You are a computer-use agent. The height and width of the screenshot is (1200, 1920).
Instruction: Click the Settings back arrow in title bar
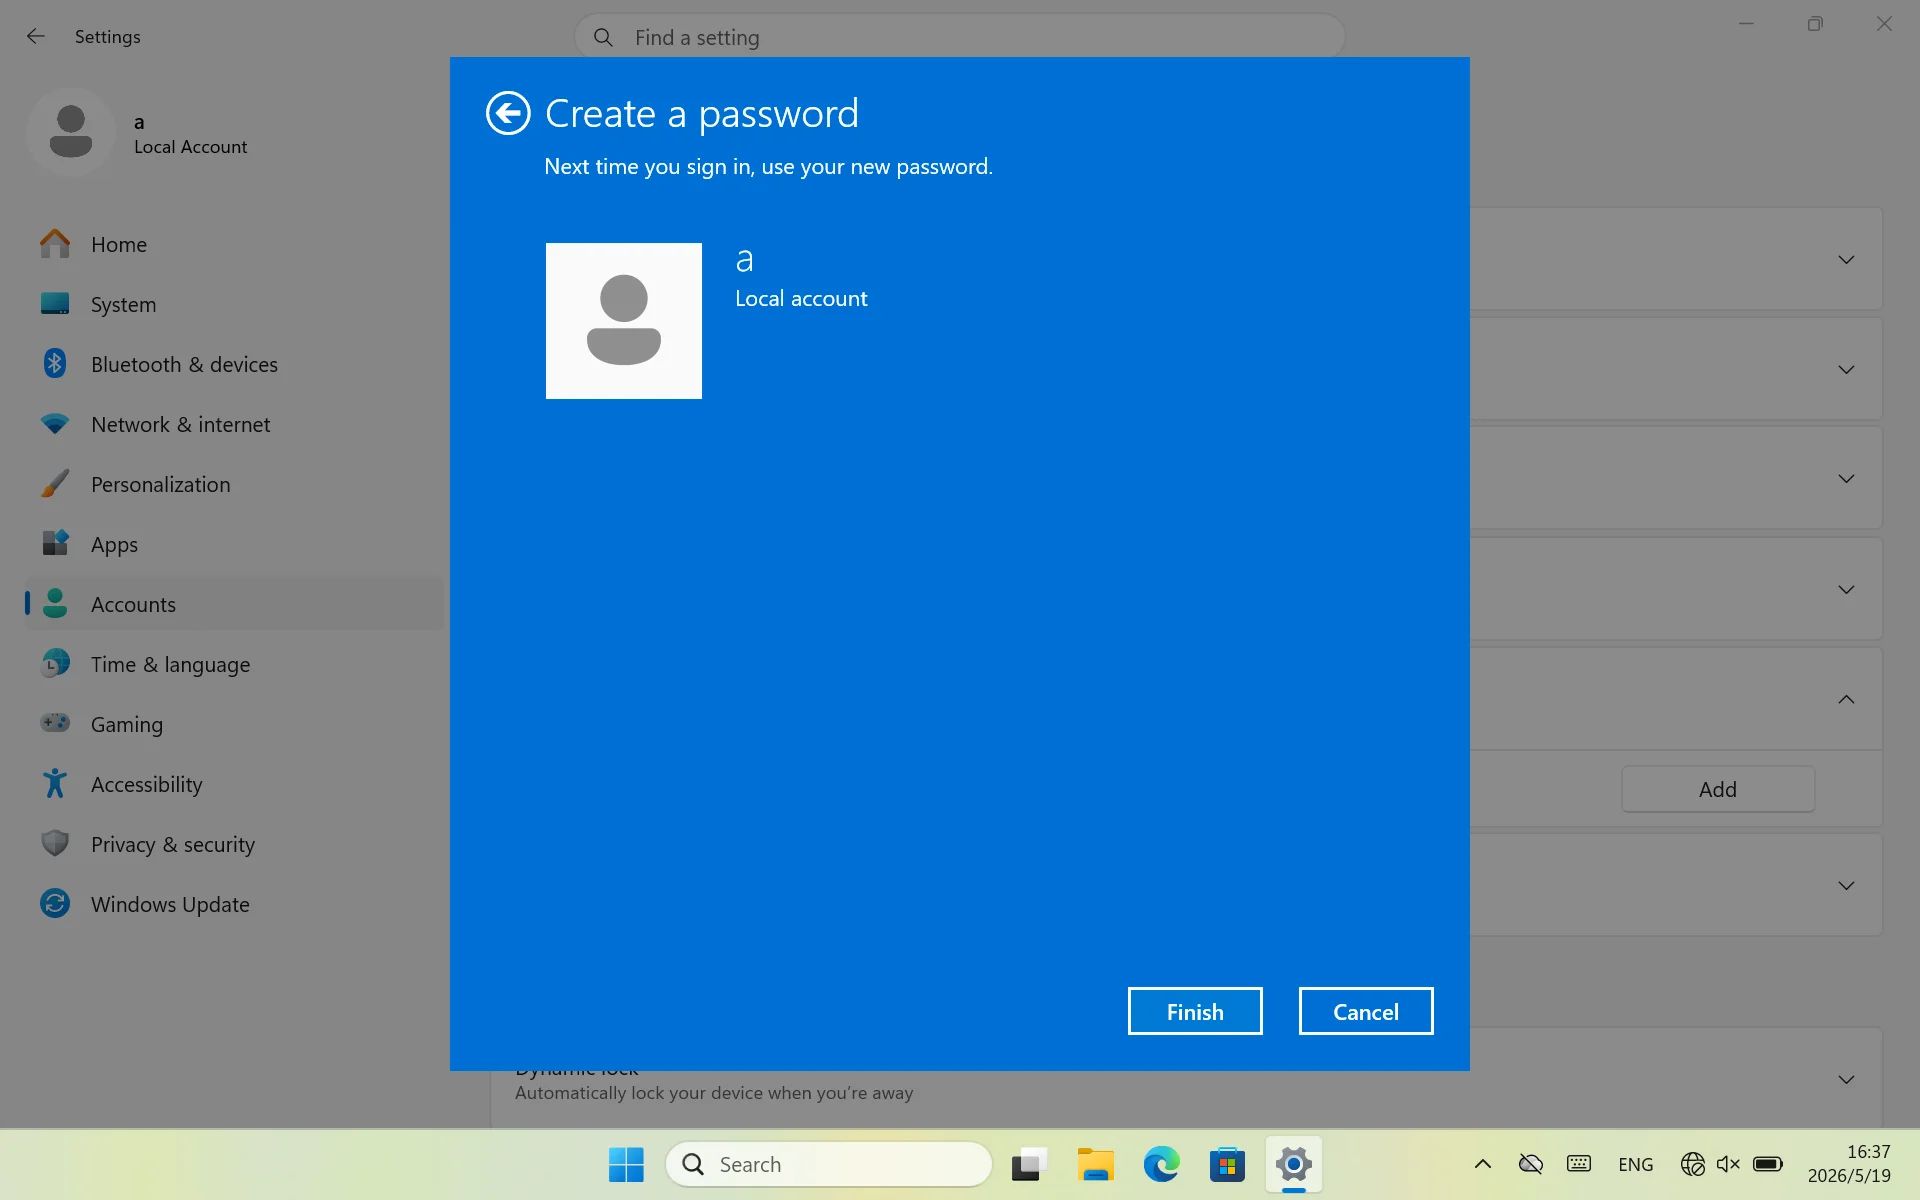(36, 36)
